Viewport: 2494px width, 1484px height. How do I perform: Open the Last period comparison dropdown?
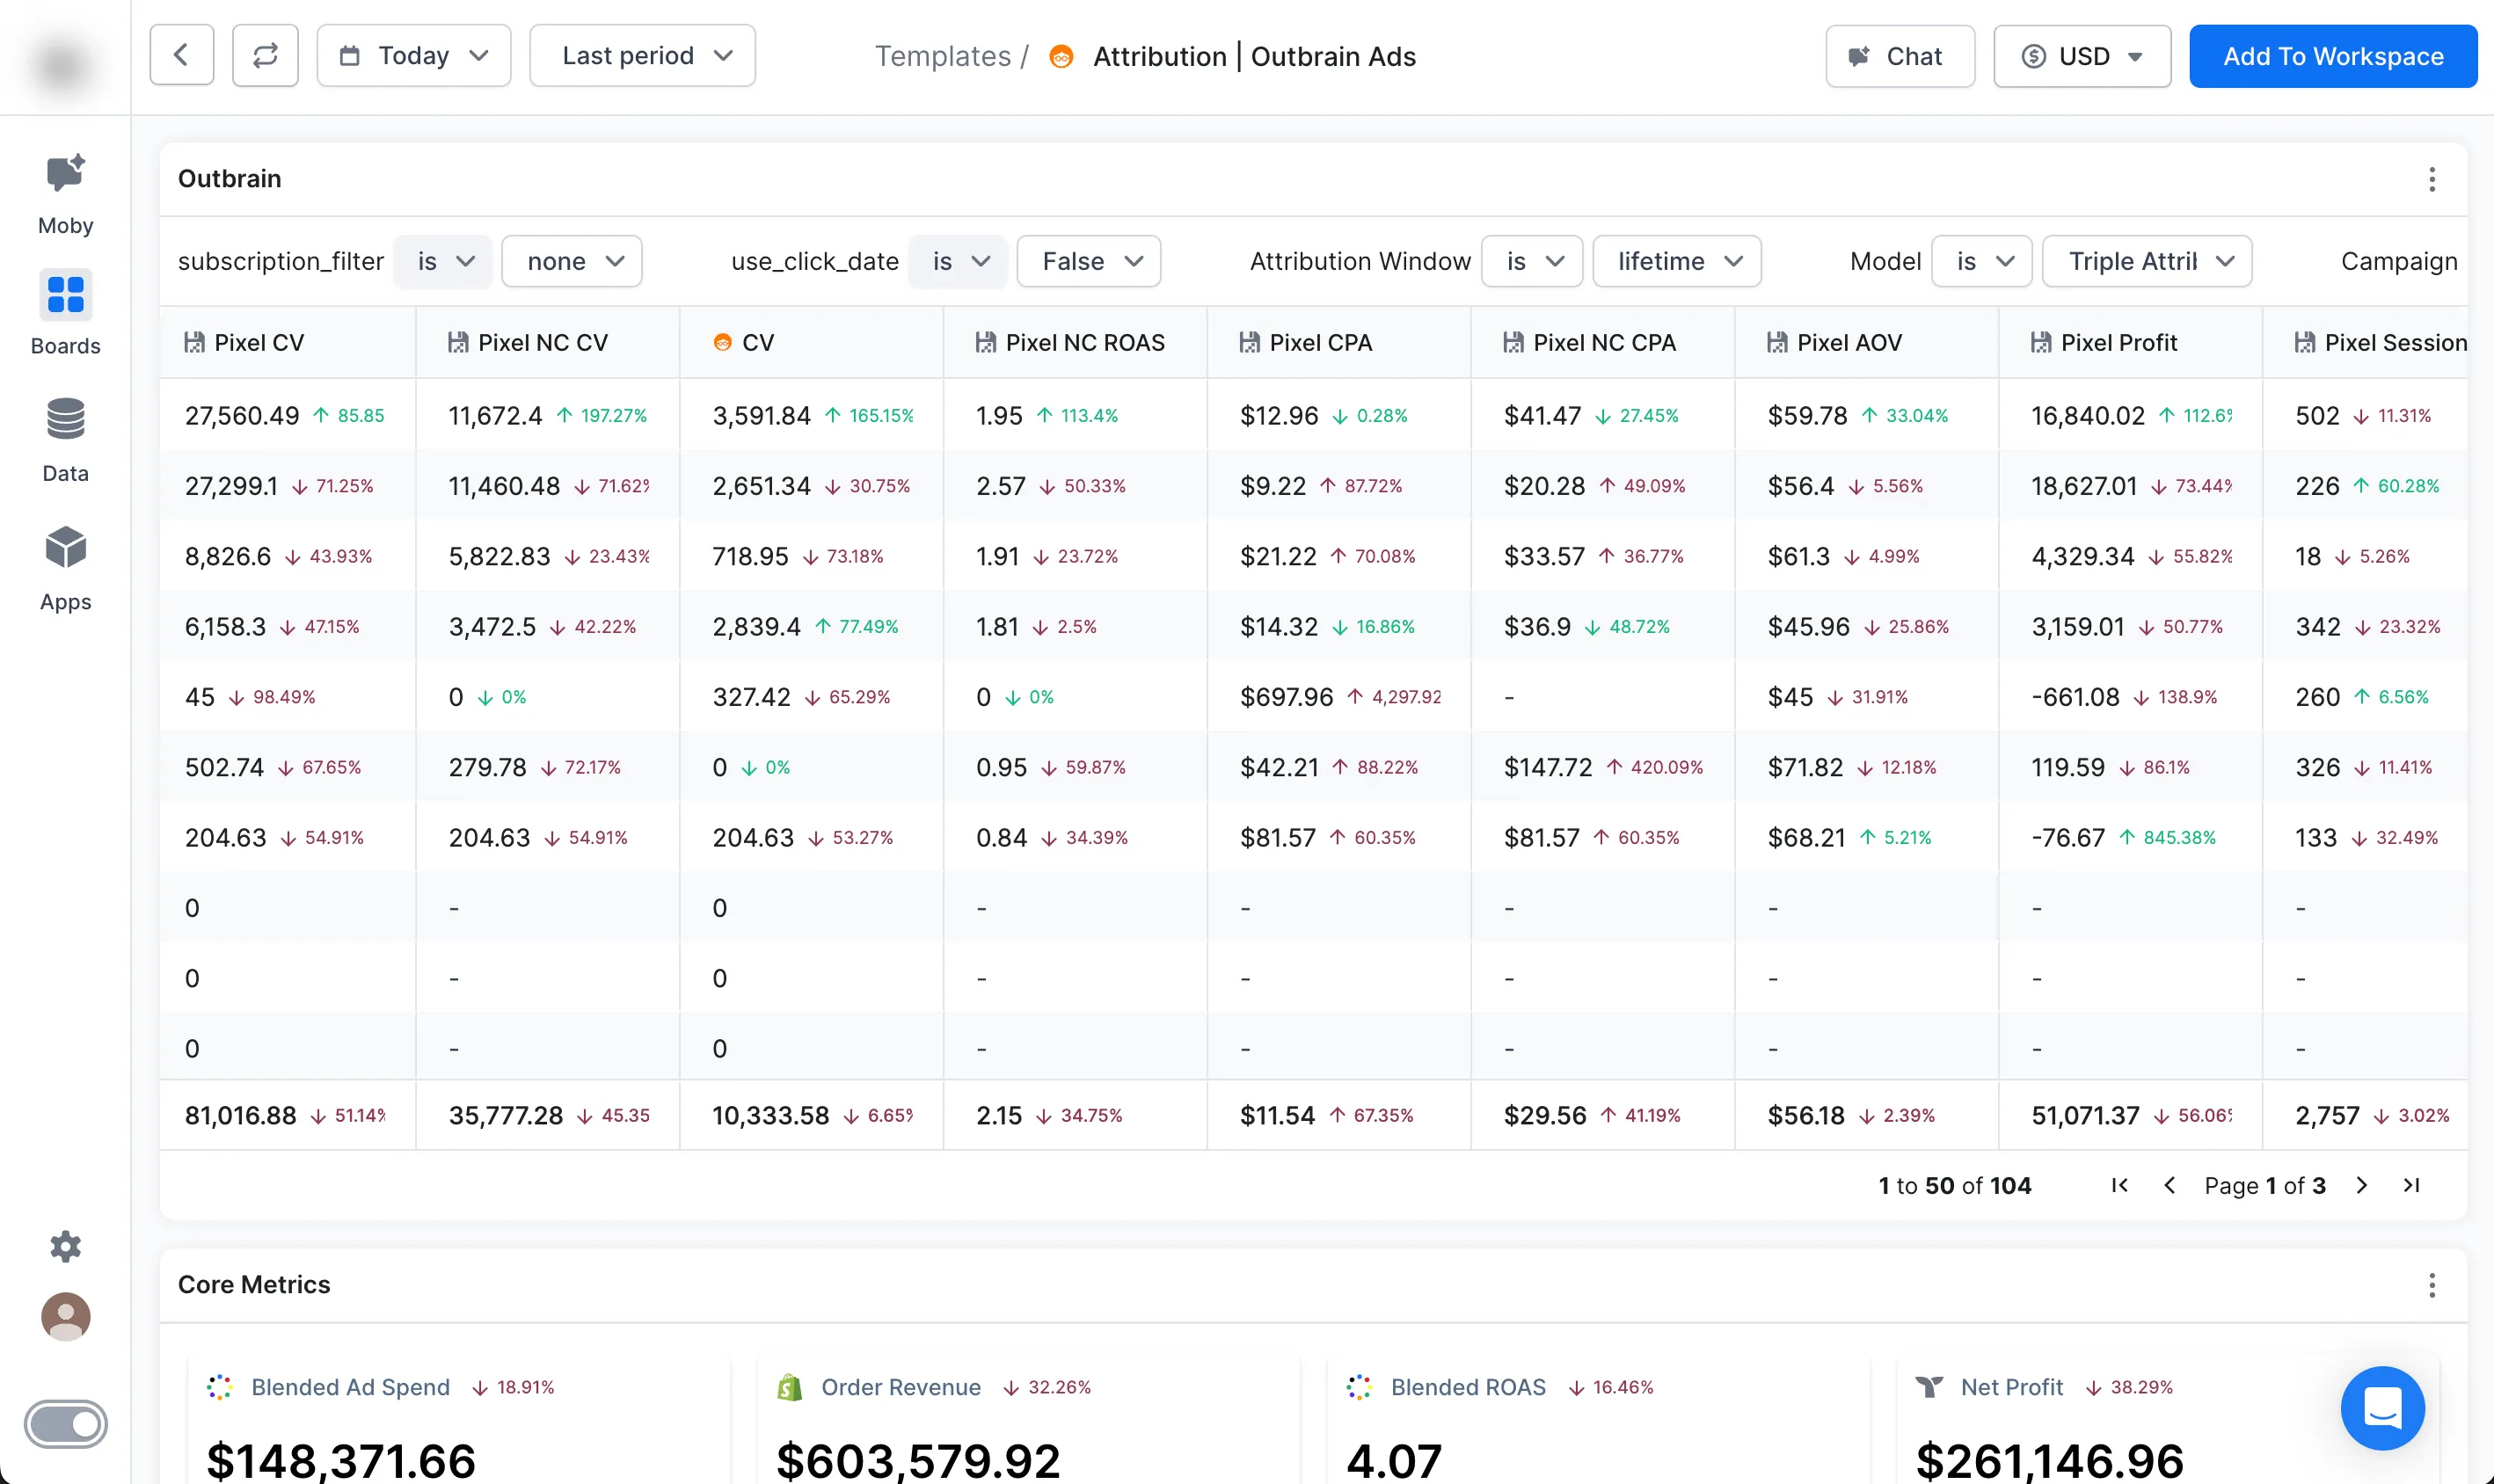tap(642, 55)
